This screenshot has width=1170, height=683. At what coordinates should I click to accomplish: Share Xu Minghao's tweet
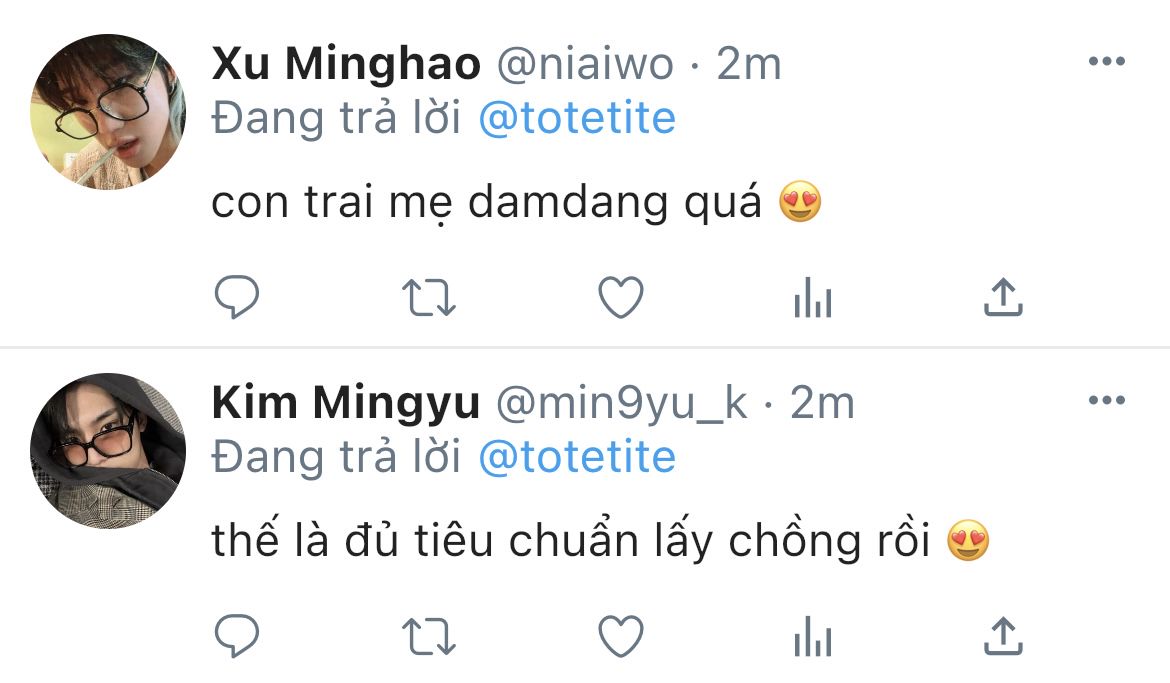(1003, 297)
